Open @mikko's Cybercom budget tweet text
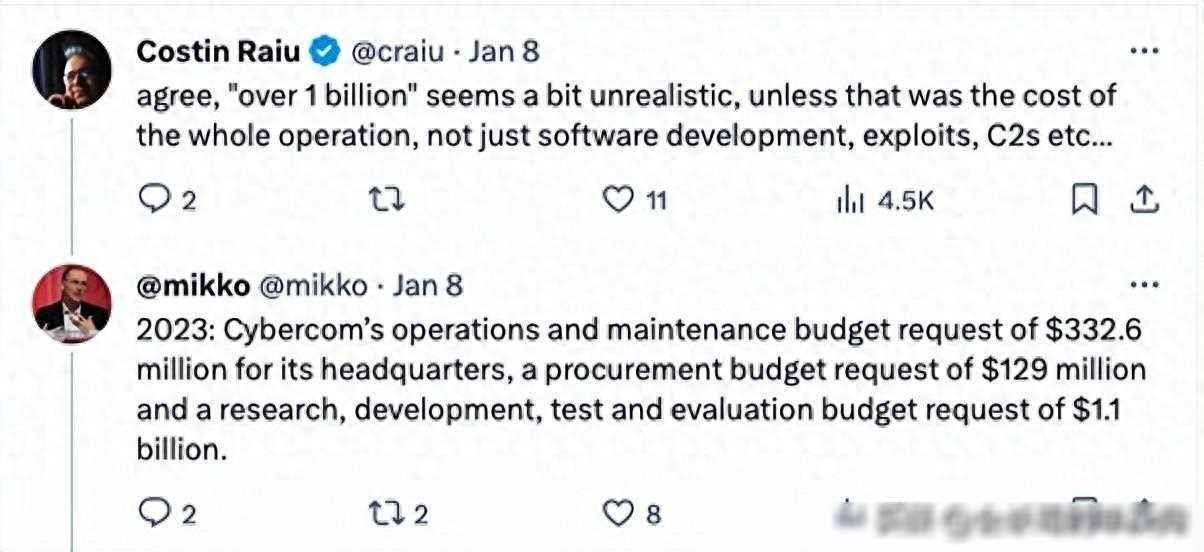 [640, 389]
